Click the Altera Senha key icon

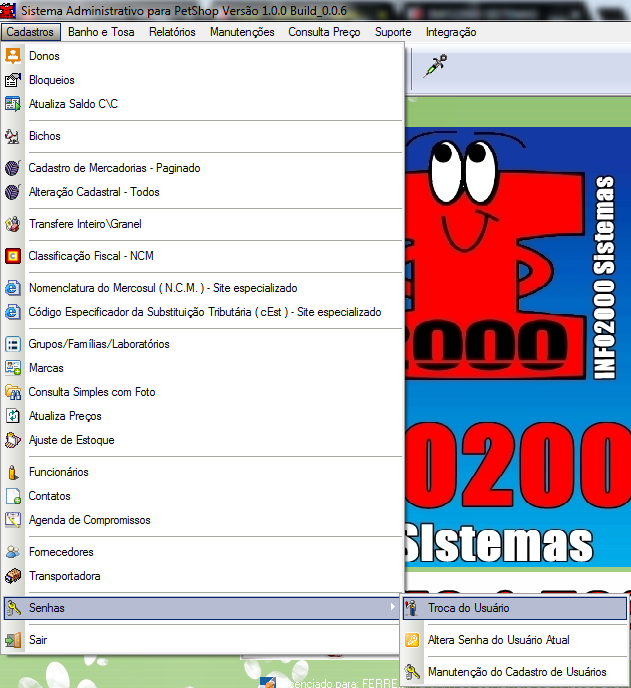tap(412, 640)
